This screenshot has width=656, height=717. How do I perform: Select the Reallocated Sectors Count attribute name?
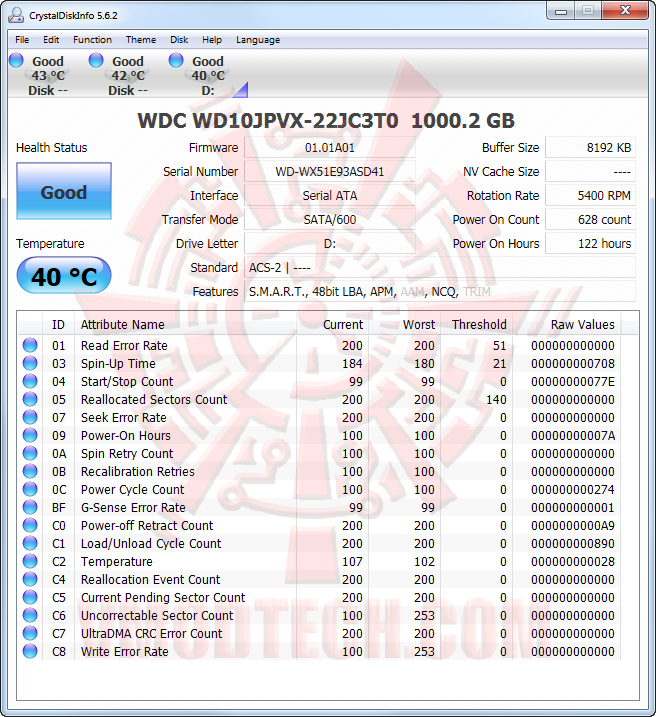(154, 400)
